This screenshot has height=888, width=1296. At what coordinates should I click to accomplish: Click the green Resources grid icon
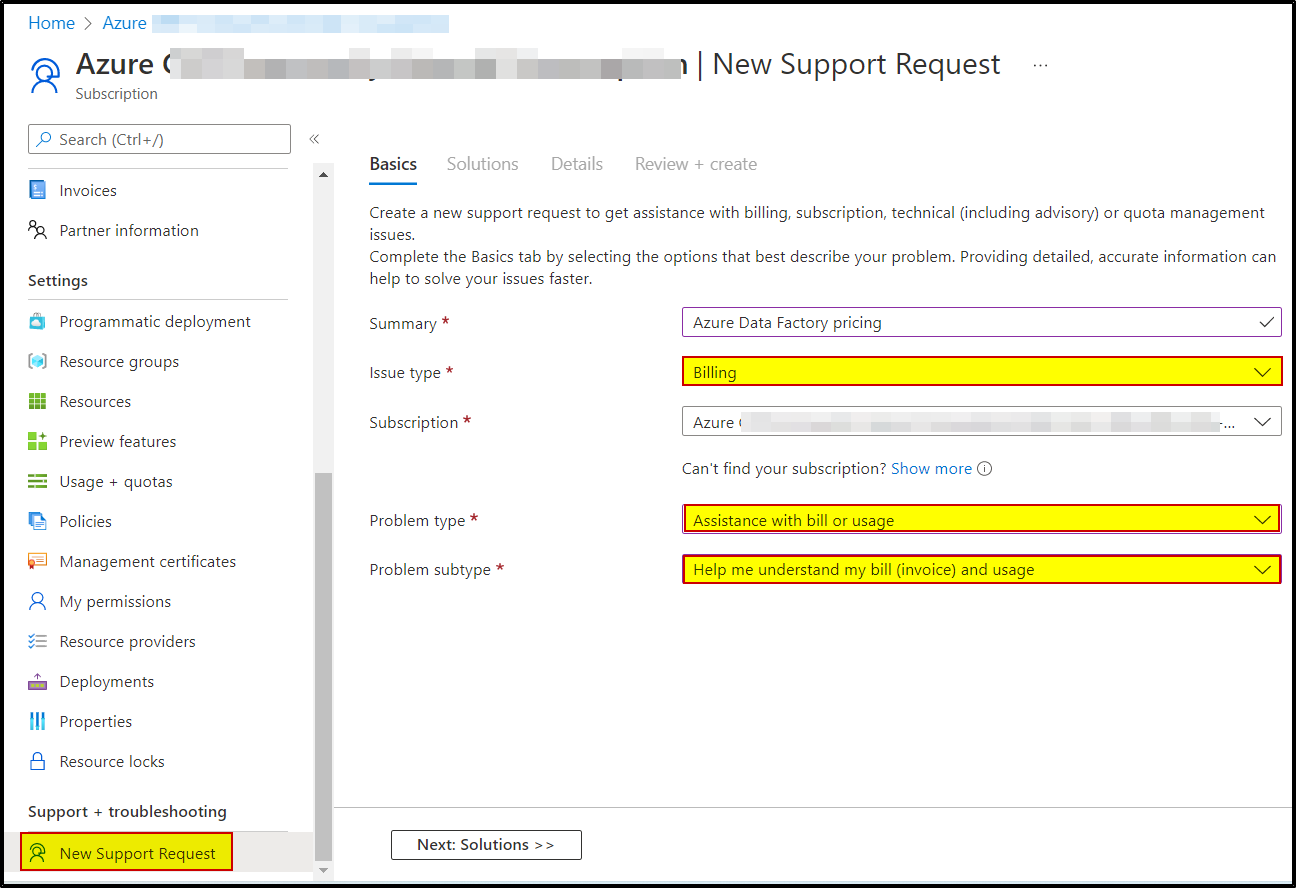(x=38, y=401)
